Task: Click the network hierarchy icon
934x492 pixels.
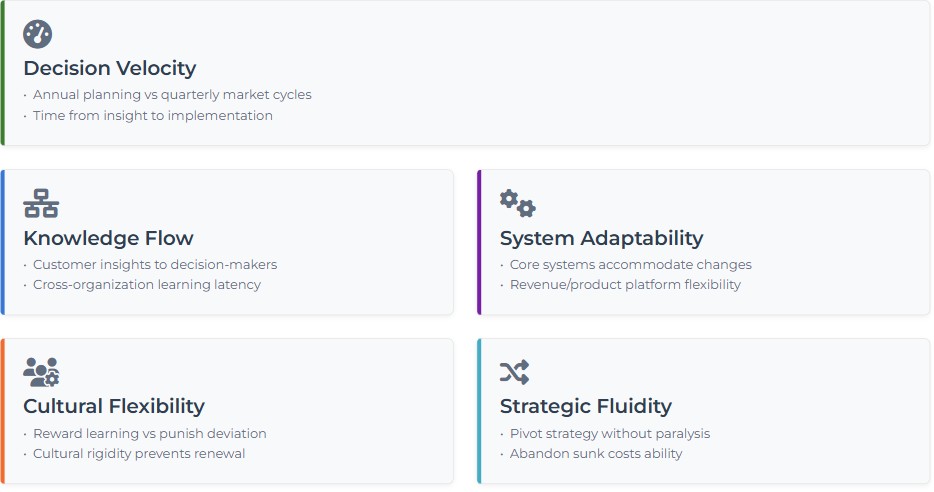Action: (x=41, y=203)
